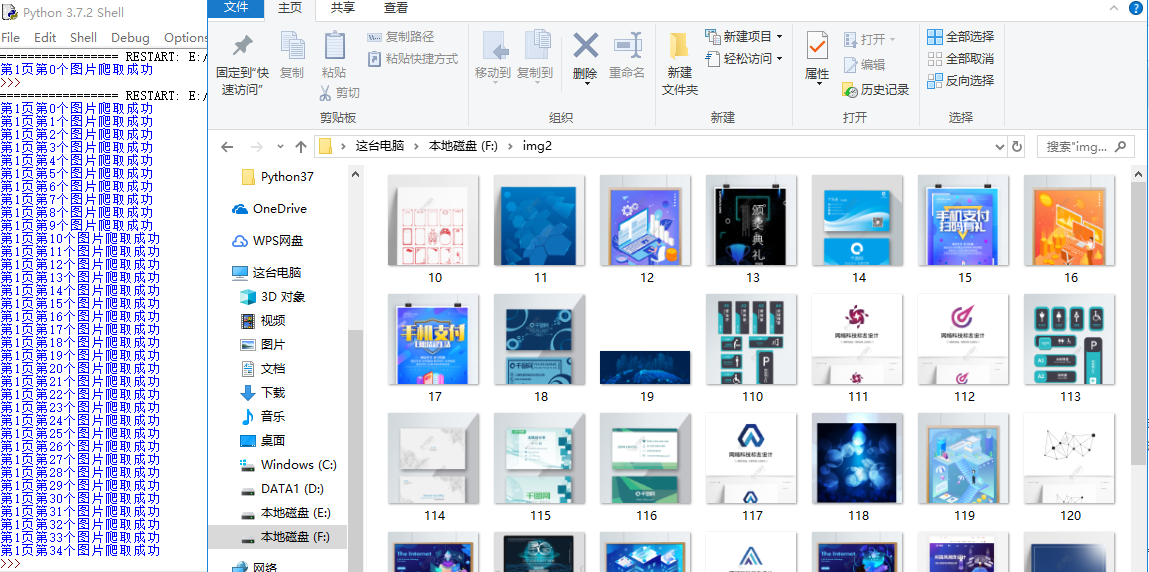Image resolution: width=1149 pixels, height=572 pixels.
Task: Click the Rename icon
Action: [x=627, y=45]
